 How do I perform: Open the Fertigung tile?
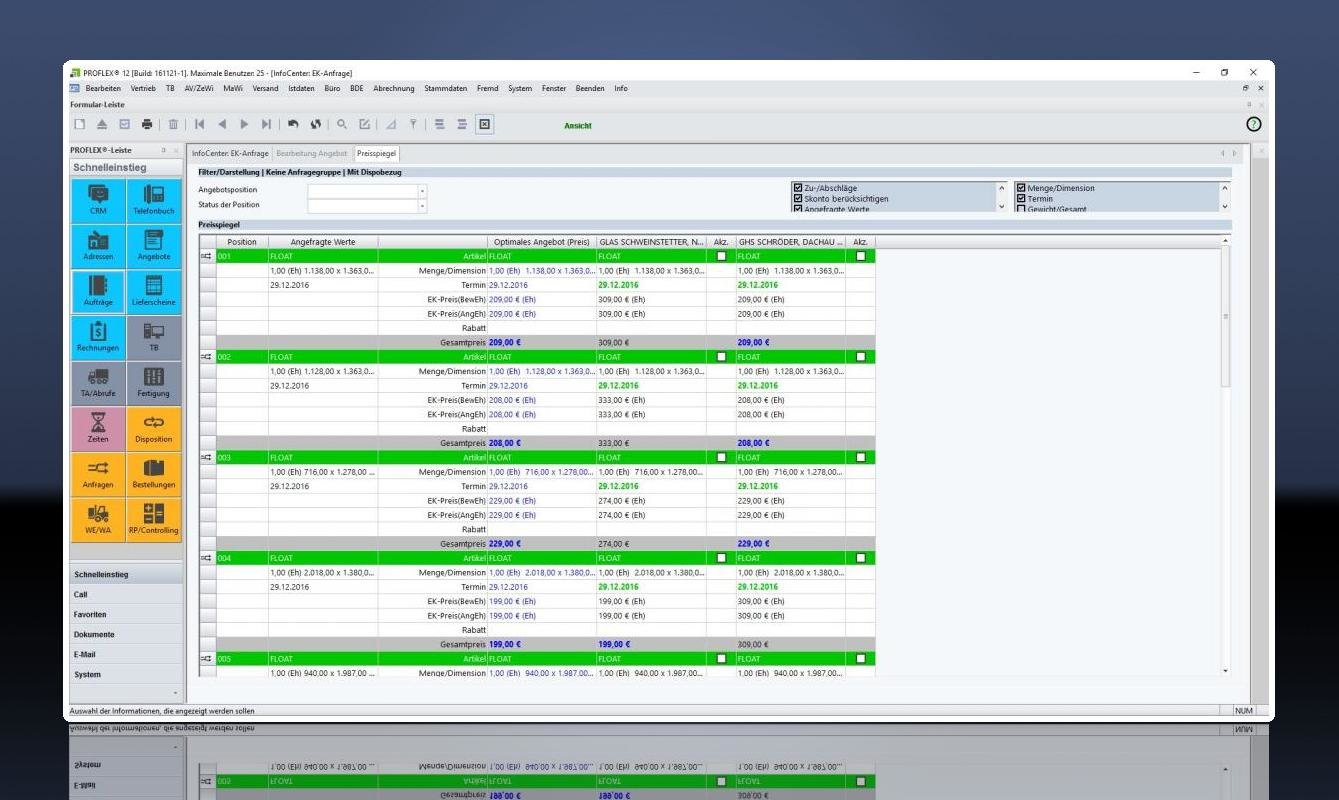point(154,383)
